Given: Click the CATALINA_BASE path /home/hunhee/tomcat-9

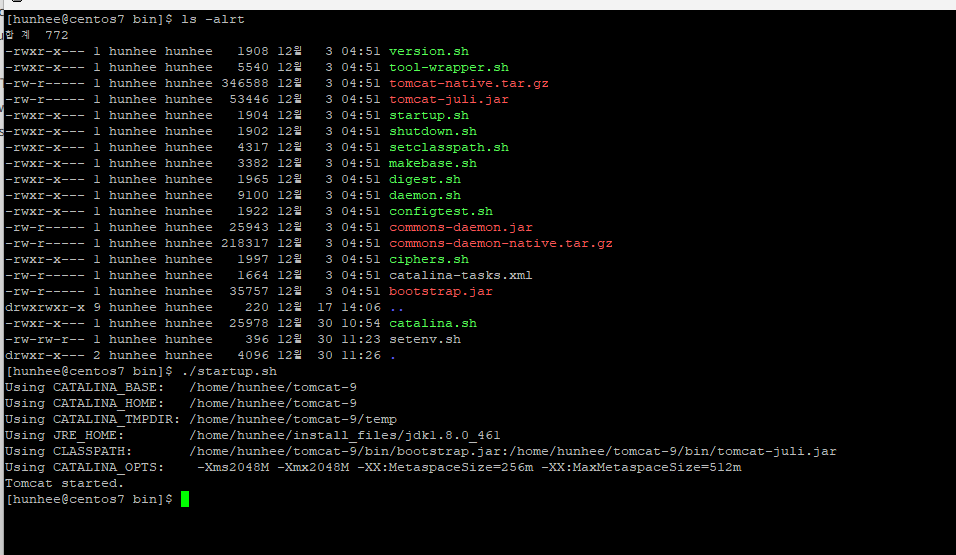Looking at the screenshot, I should coord(273,387).
